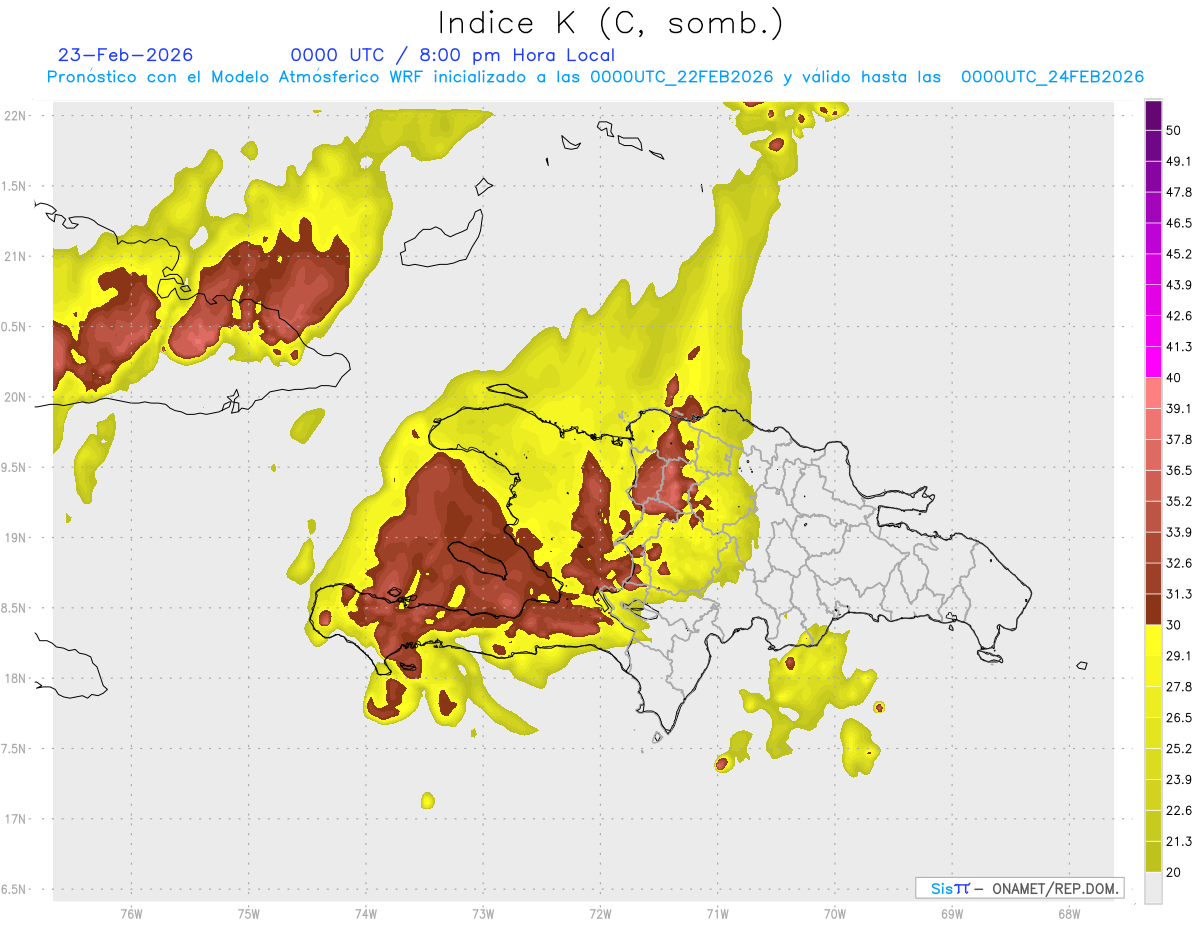Click the colorbar value 35.2
Viewport: 1200px width, 927px height.
pyautogui.click(x=1180, y=502)
